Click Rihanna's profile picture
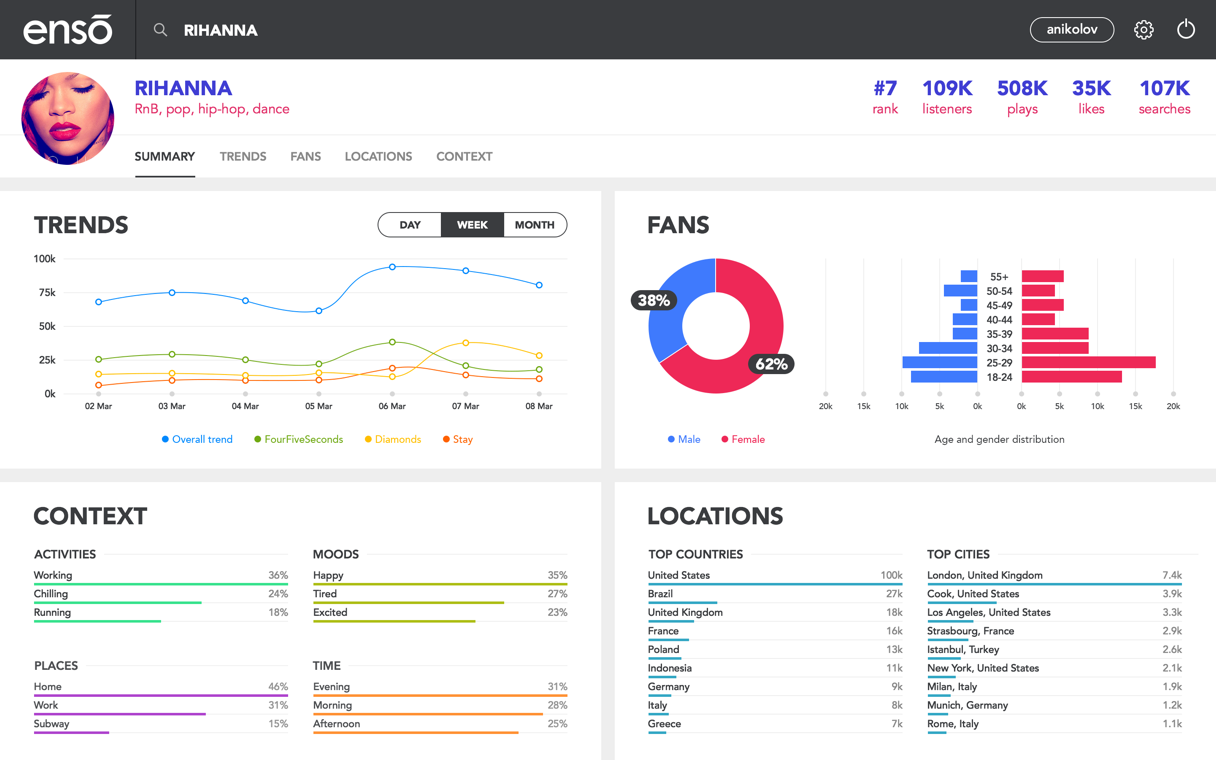The height and width of the screenshot is (760, 1216). [68, 118]
